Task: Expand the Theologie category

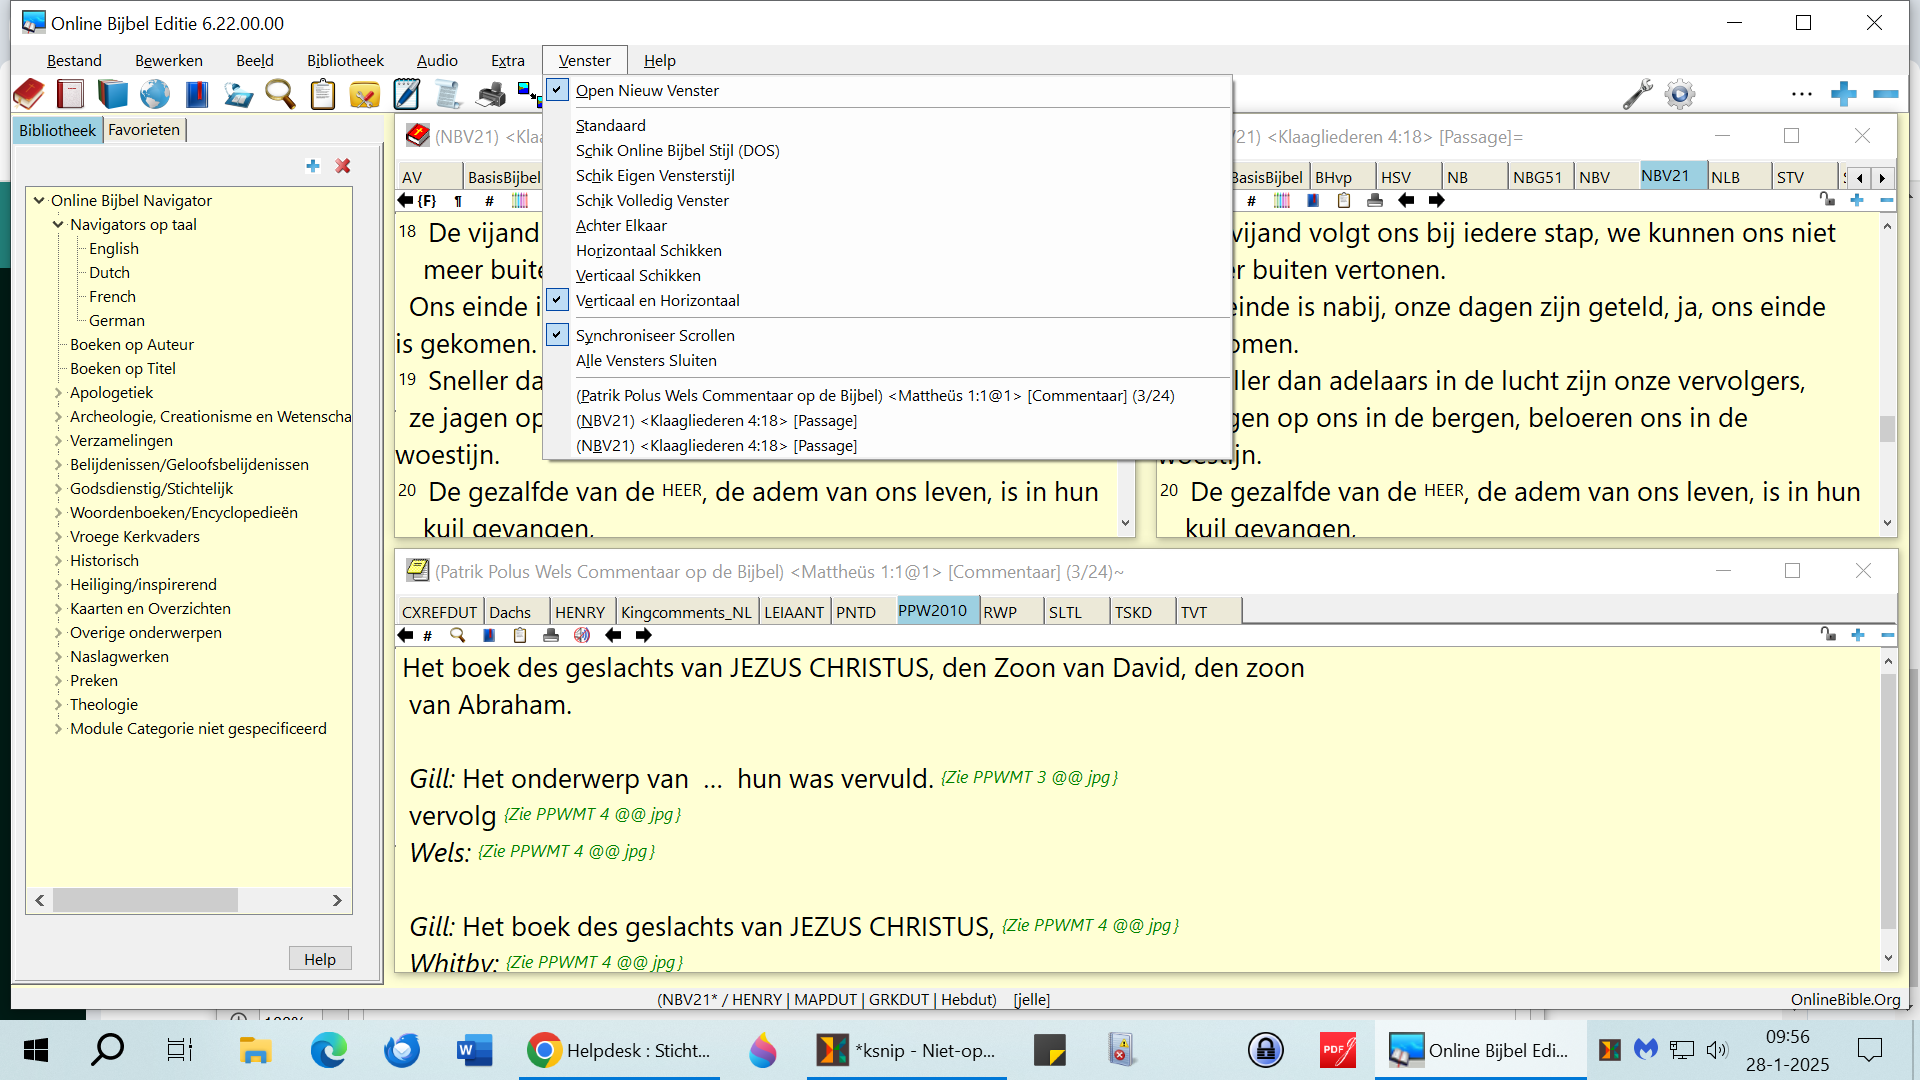Action: click(58, 705)
